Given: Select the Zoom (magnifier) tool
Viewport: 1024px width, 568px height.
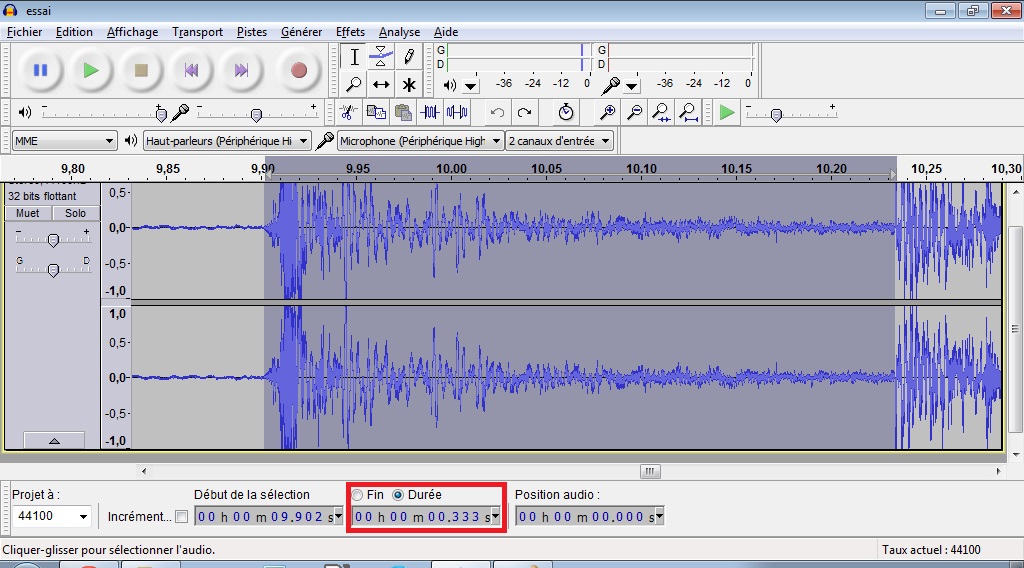Looking at the screenshot, I should coord(354,84).
